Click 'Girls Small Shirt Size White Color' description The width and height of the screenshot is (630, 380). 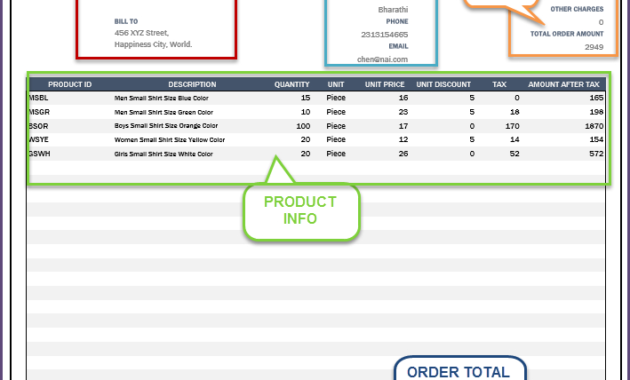click(x=163, y=154)
